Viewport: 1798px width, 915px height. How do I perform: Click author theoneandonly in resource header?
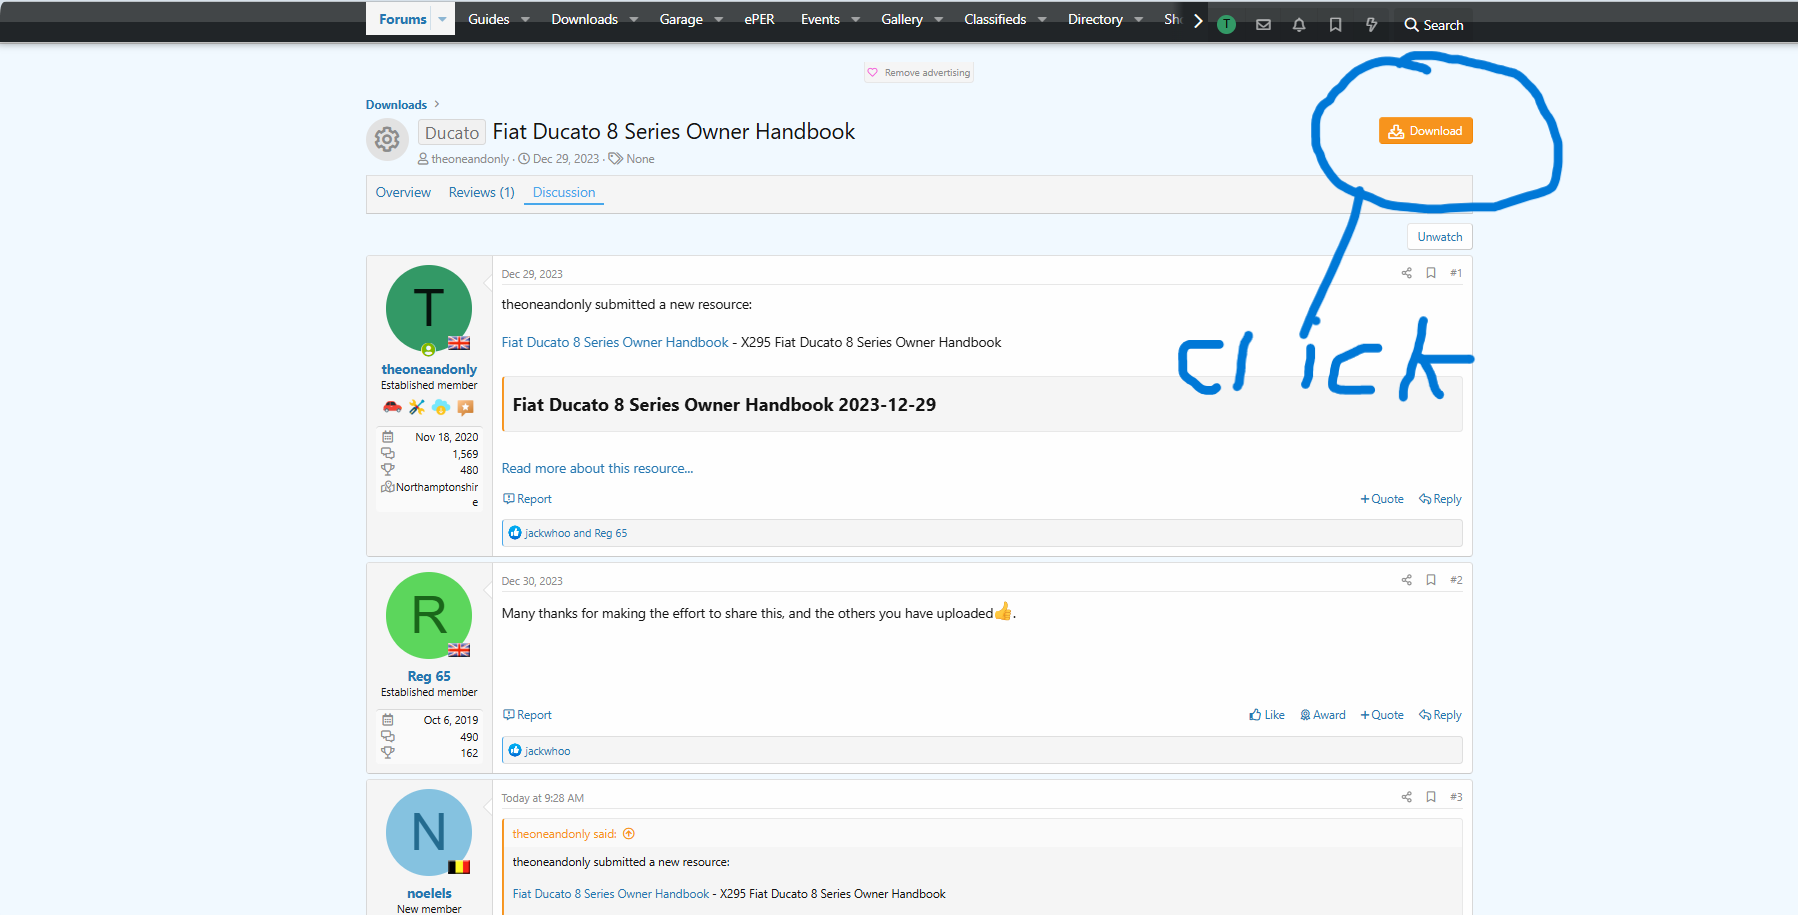point(470,159)
